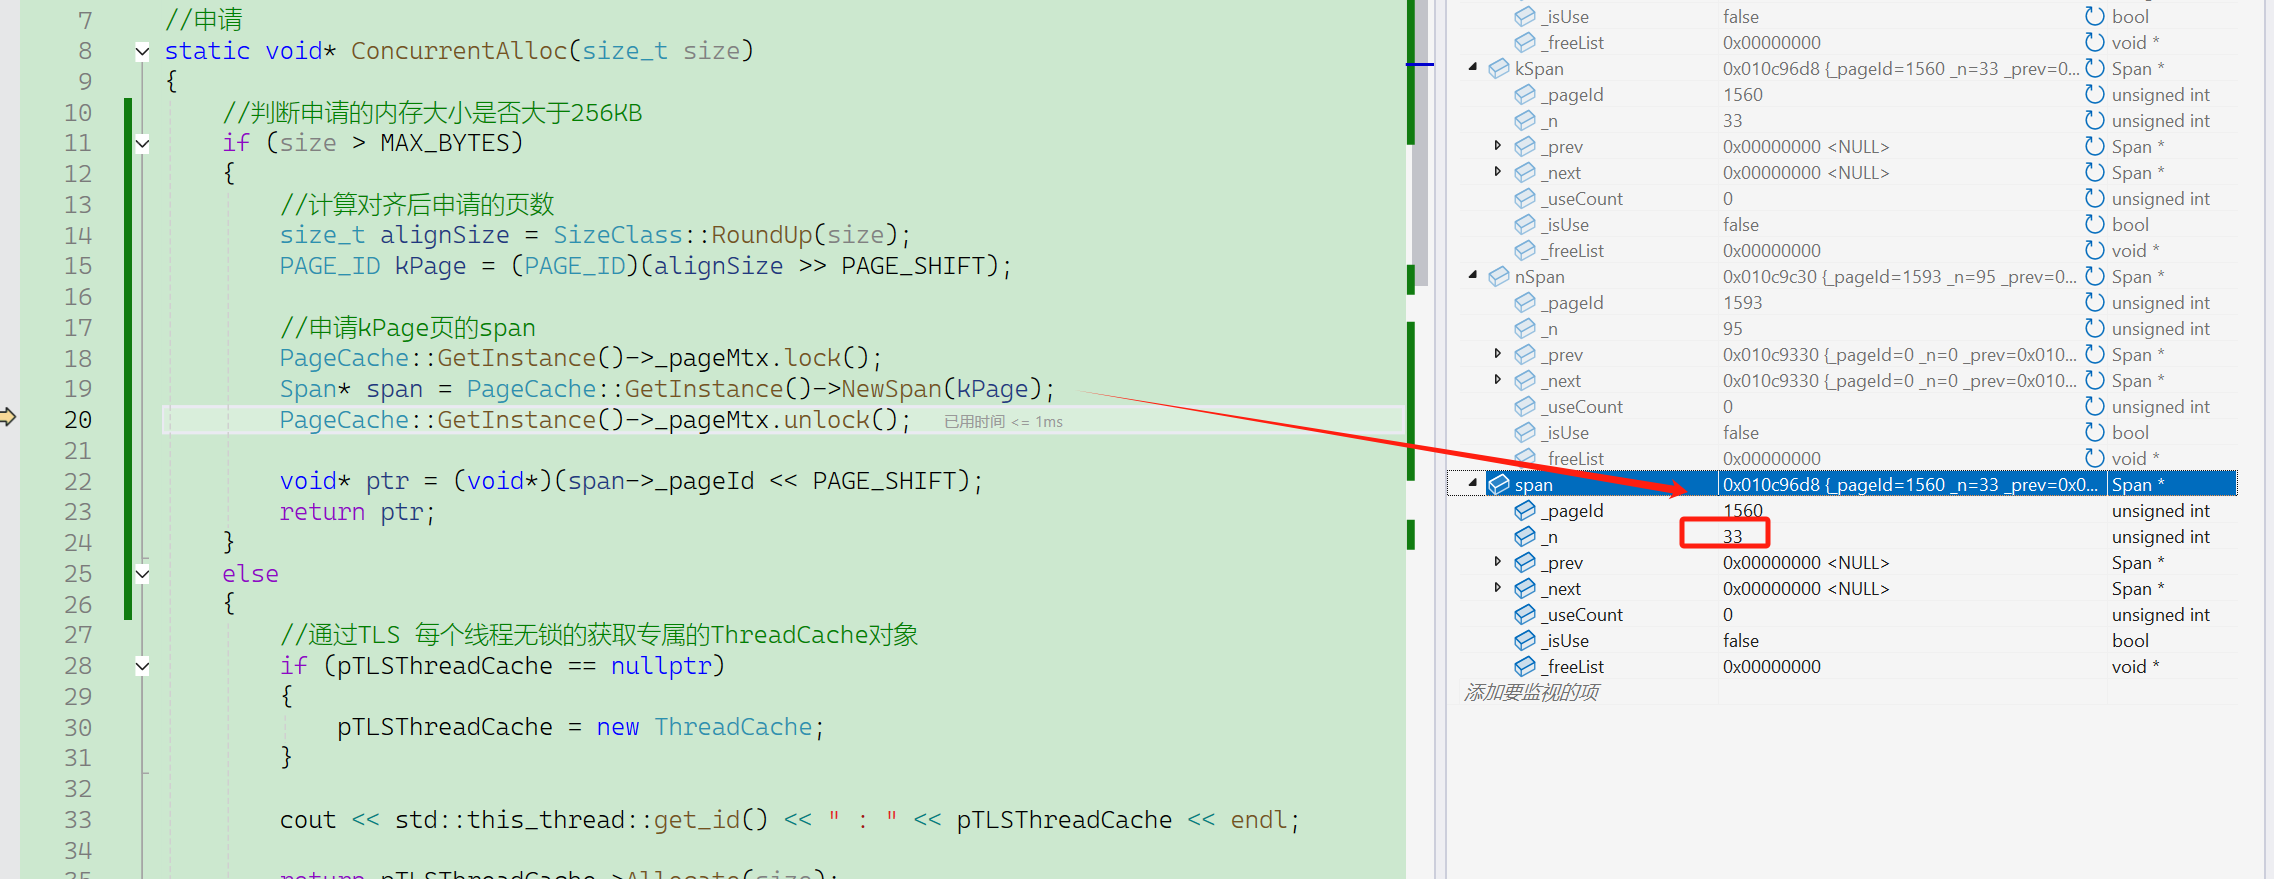The image size is (2274, 879).
Task: Fold the pTLSThreadCache nullptr check block
Action: click(x=142, y=666)
